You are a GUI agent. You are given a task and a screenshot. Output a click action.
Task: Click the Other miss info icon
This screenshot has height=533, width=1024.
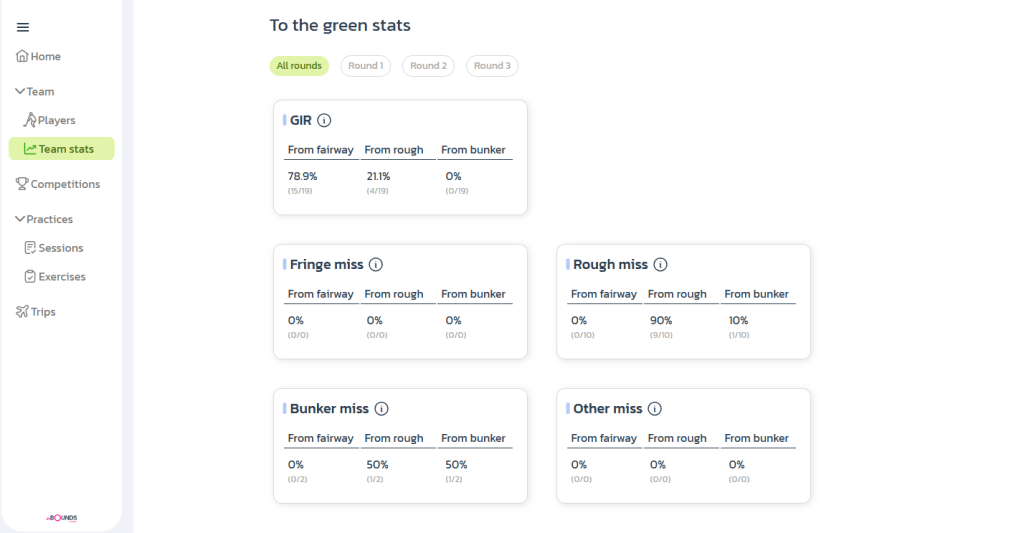pyautogui.click(x=655, y=409)
